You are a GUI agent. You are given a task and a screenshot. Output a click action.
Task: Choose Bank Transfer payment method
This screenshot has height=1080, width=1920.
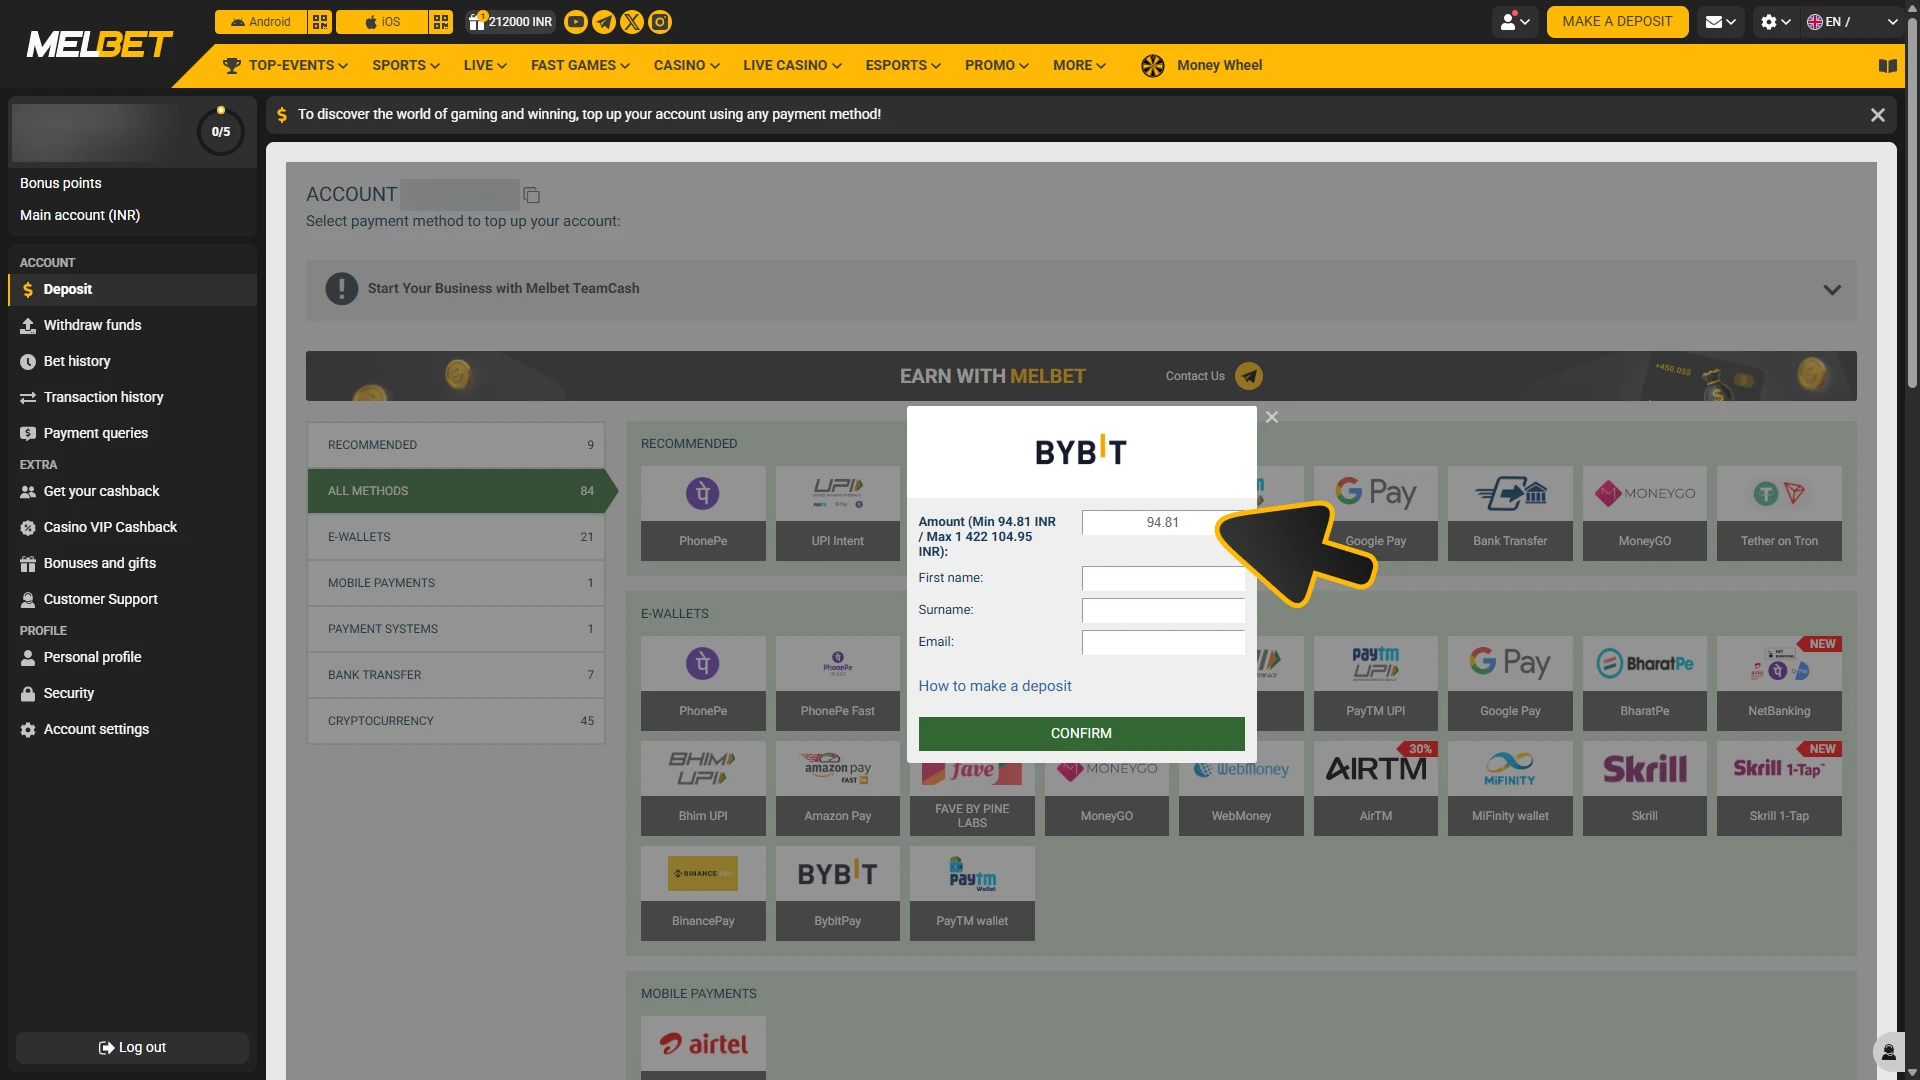point(1510,513)
